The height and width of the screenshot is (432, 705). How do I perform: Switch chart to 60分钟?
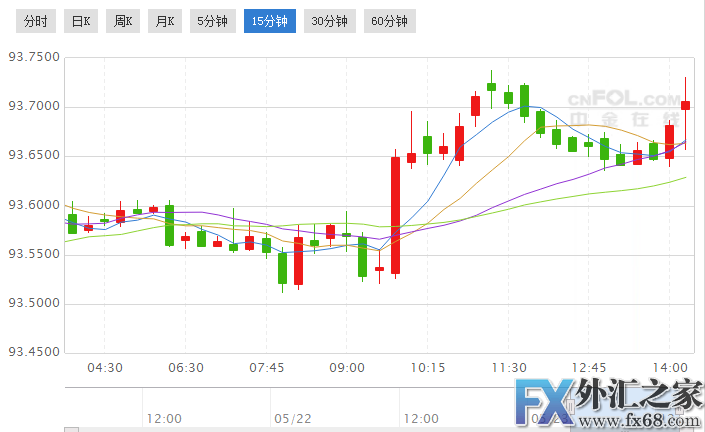pos(389,21)
